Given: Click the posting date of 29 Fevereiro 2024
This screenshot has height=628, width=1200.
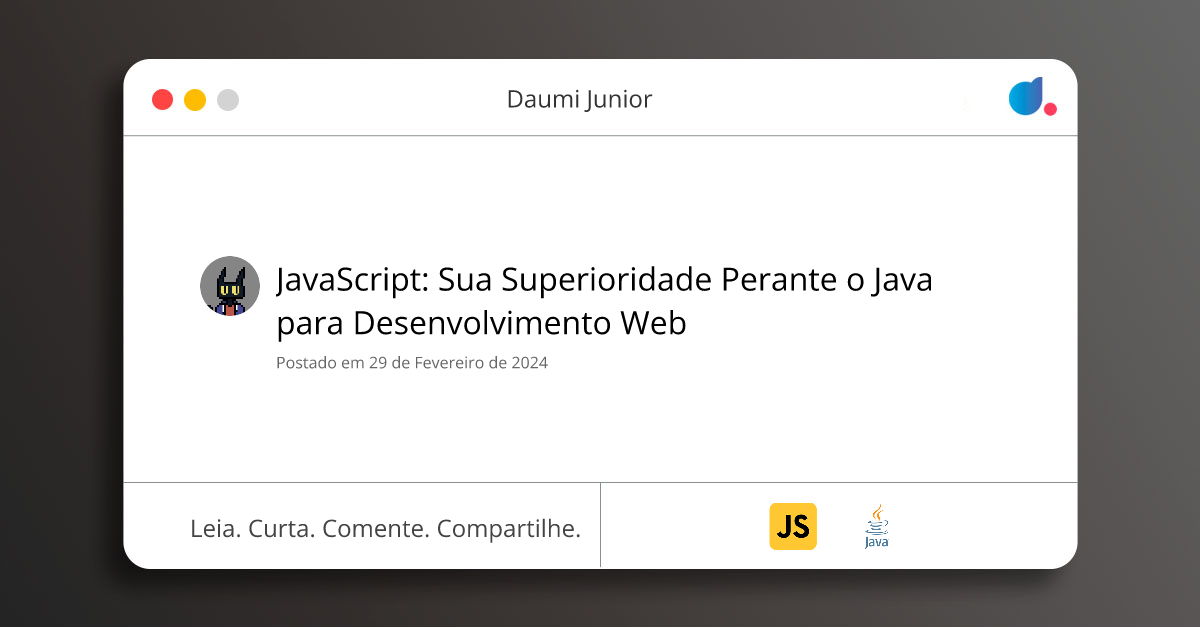Looking at the screenshot, I should click(412, 363).
